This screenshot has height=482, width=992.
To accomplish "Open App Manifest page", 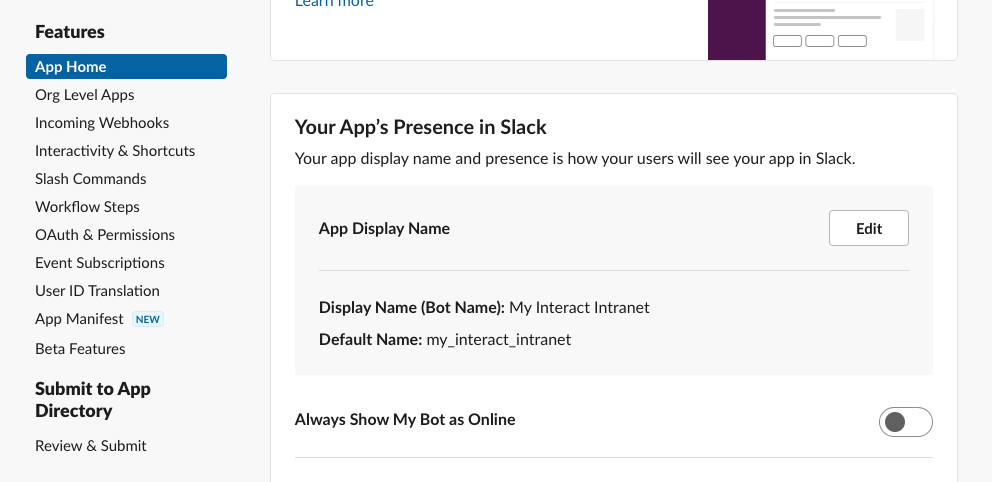I will pyautogui.click(x=79, y=319).
